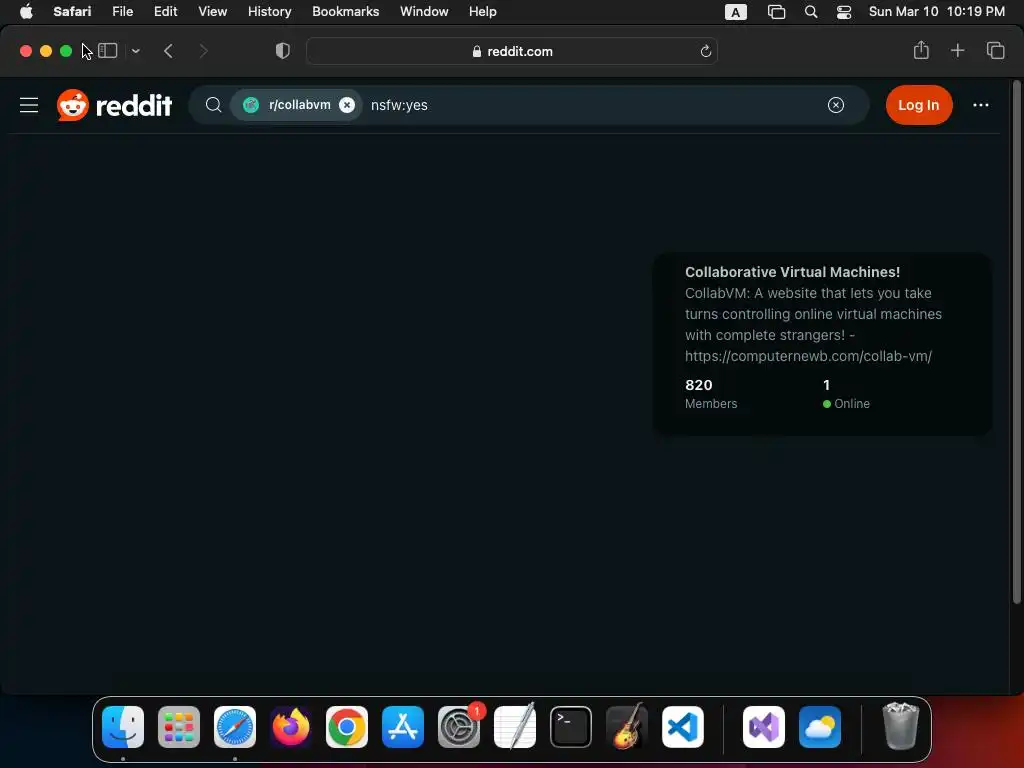Open Spotlight search in the menu bar
Viewport: 1024px width, 768px height.
click(810, 12)
